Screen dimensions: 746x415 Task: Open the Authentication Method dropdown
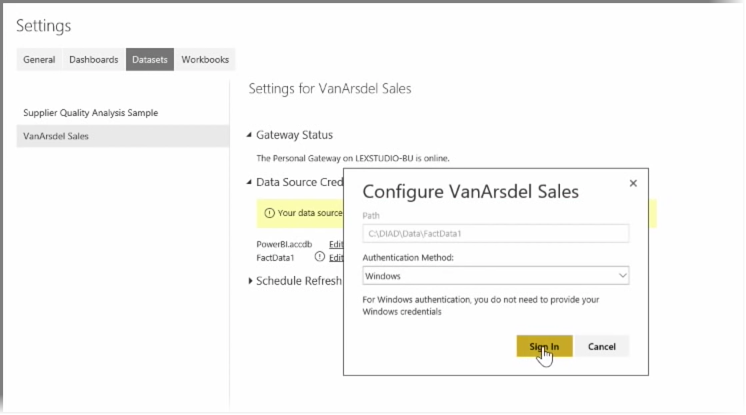(x=495, y=275)
